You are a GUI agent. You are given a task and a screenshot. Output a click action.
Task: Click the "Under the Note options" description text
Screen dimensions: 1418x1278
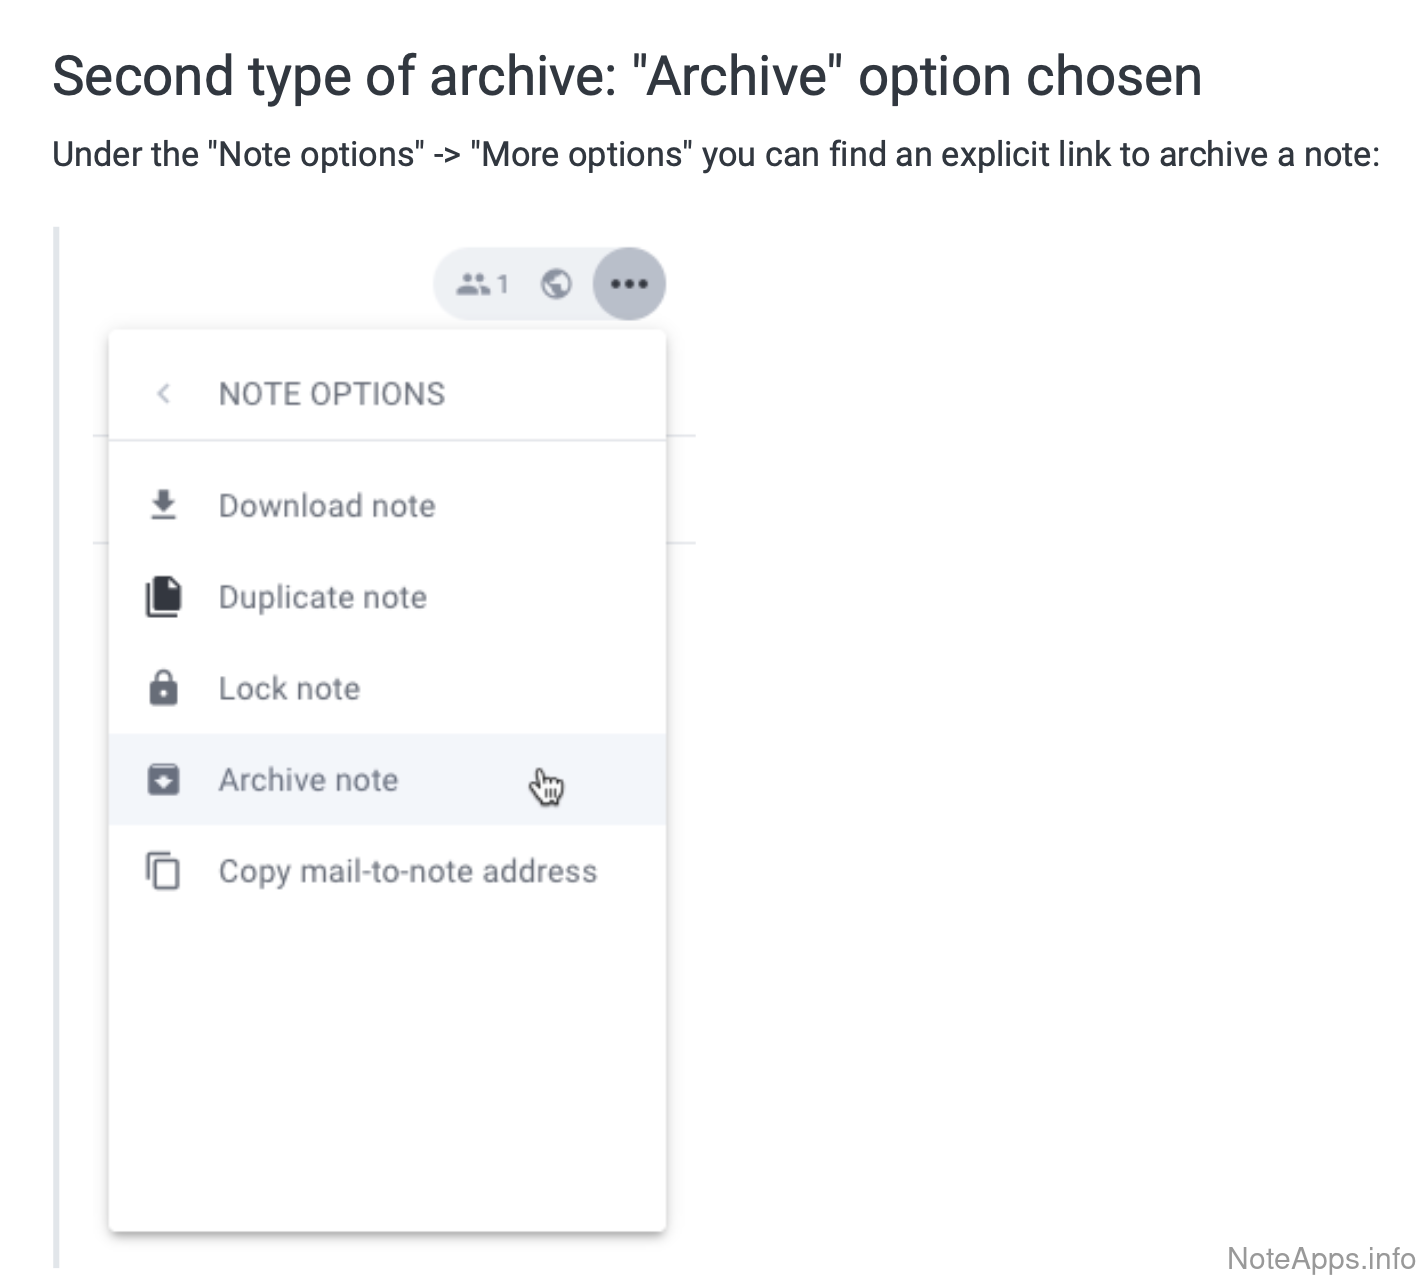[x=715, y=155]
